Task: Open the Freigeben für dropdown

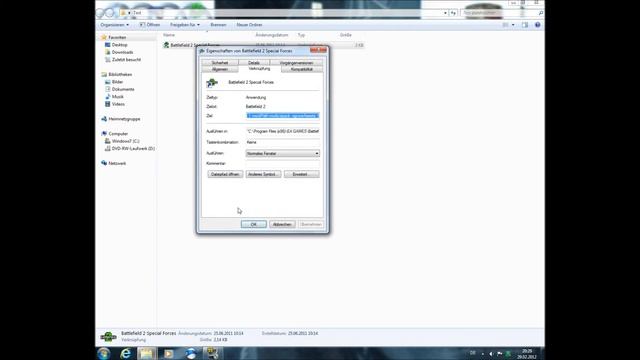Action: coord(185,25)
